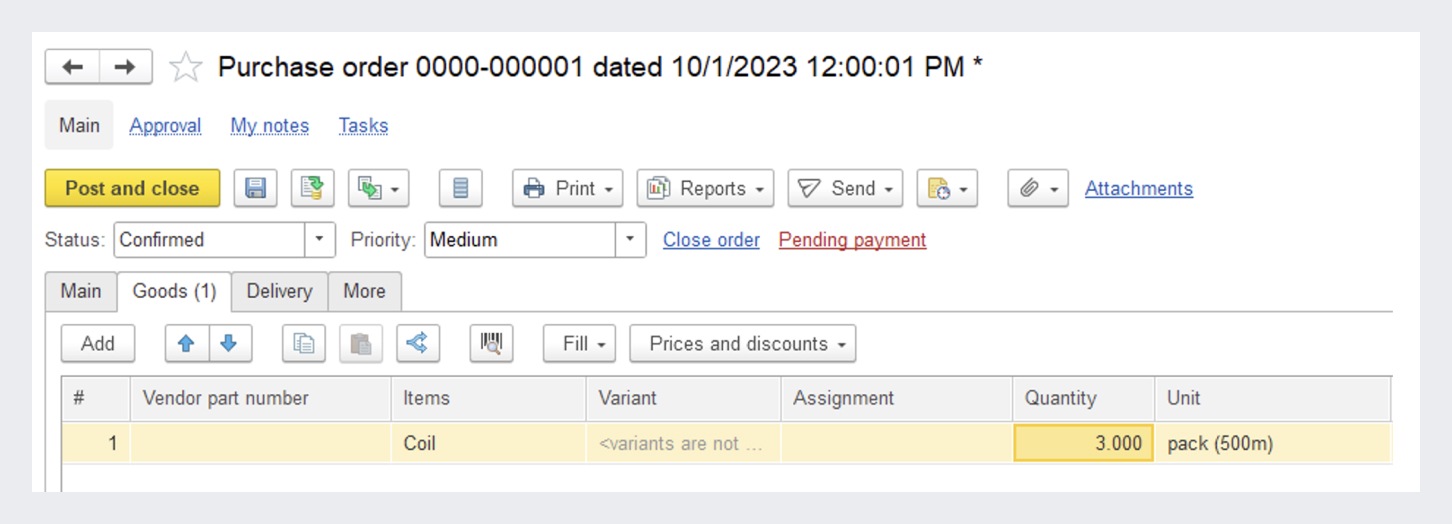Click the post document icon
This screenshot has width=1452, height=524.
point(313,188)
